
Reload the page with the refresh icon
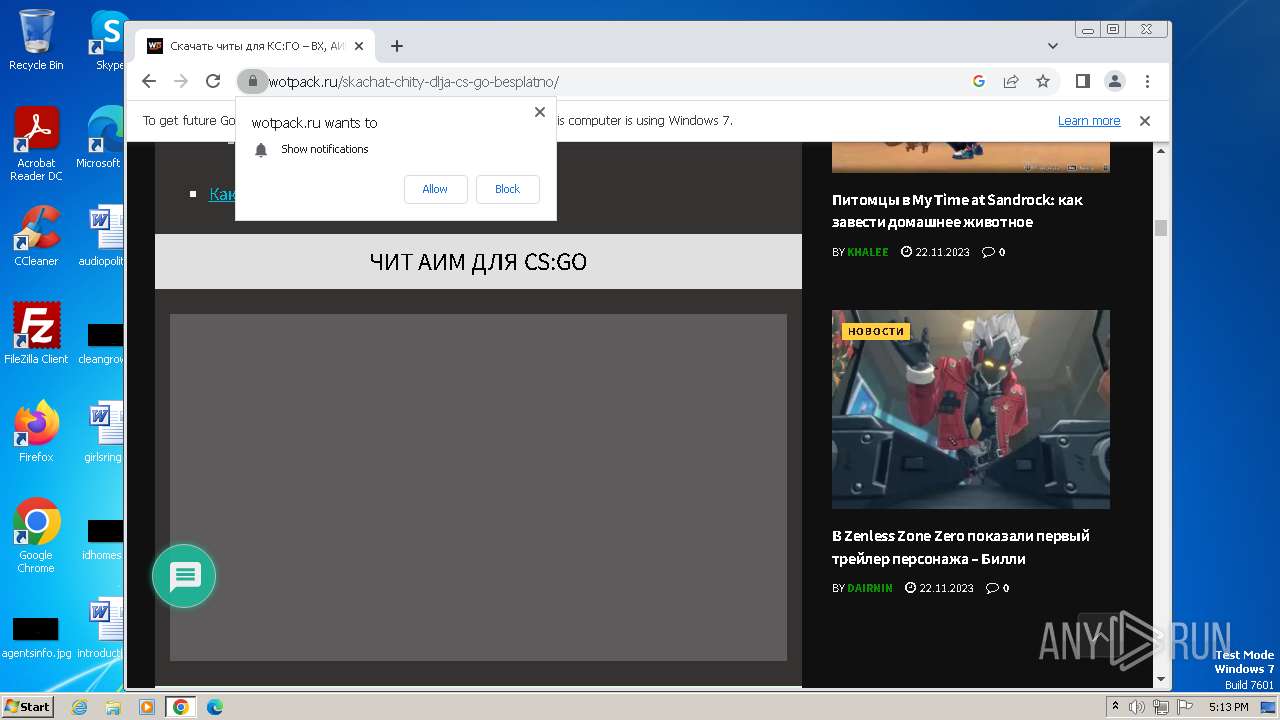[213, 81]
